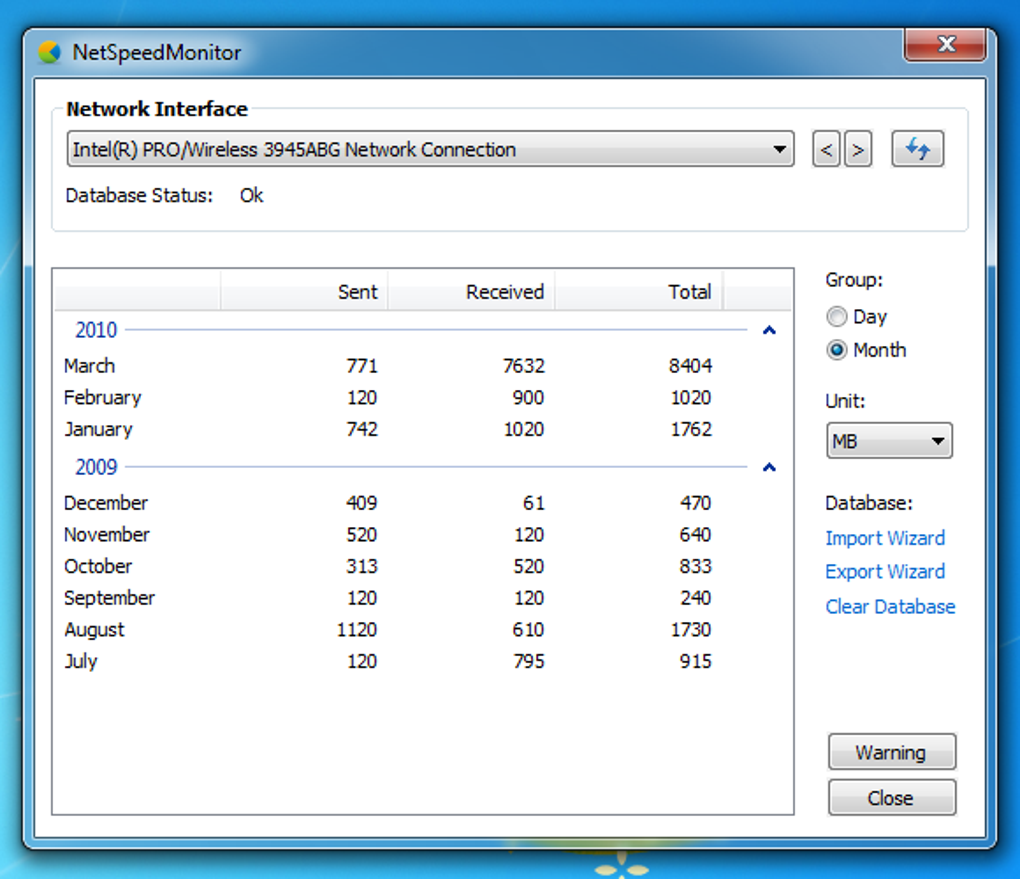Viewport: 1020px width, 879px height.
Task: Click March total value 8404
Action: pos(690,366)
